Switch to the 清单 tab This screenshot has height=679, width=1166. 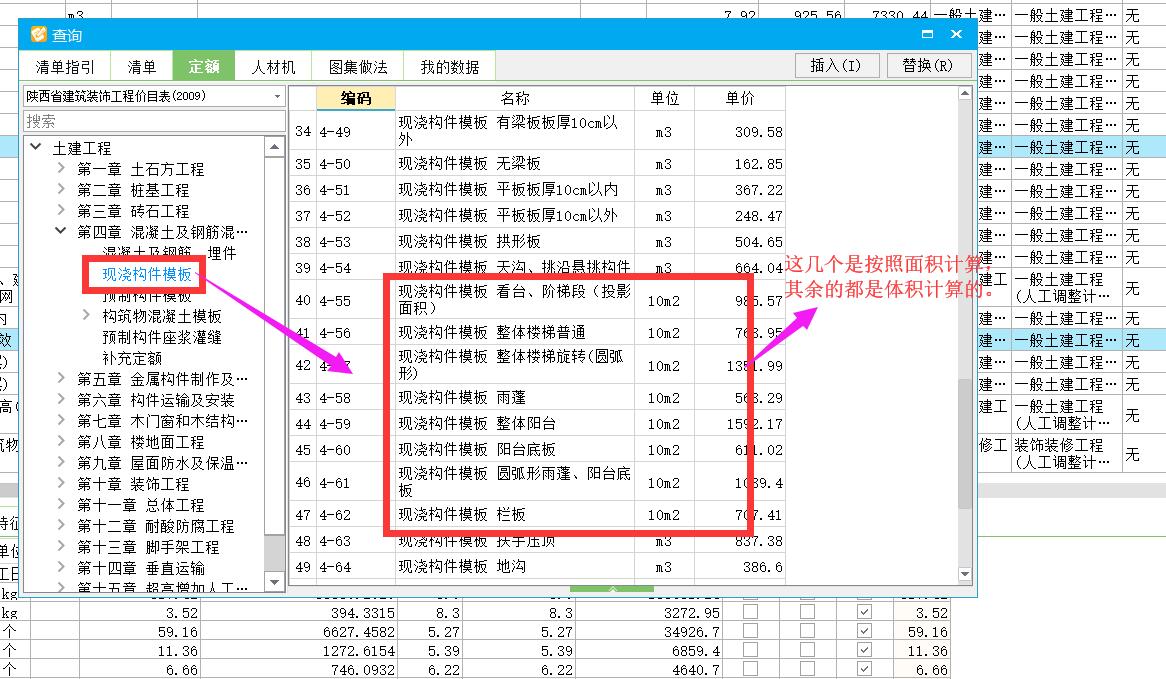tap(141, 67)
